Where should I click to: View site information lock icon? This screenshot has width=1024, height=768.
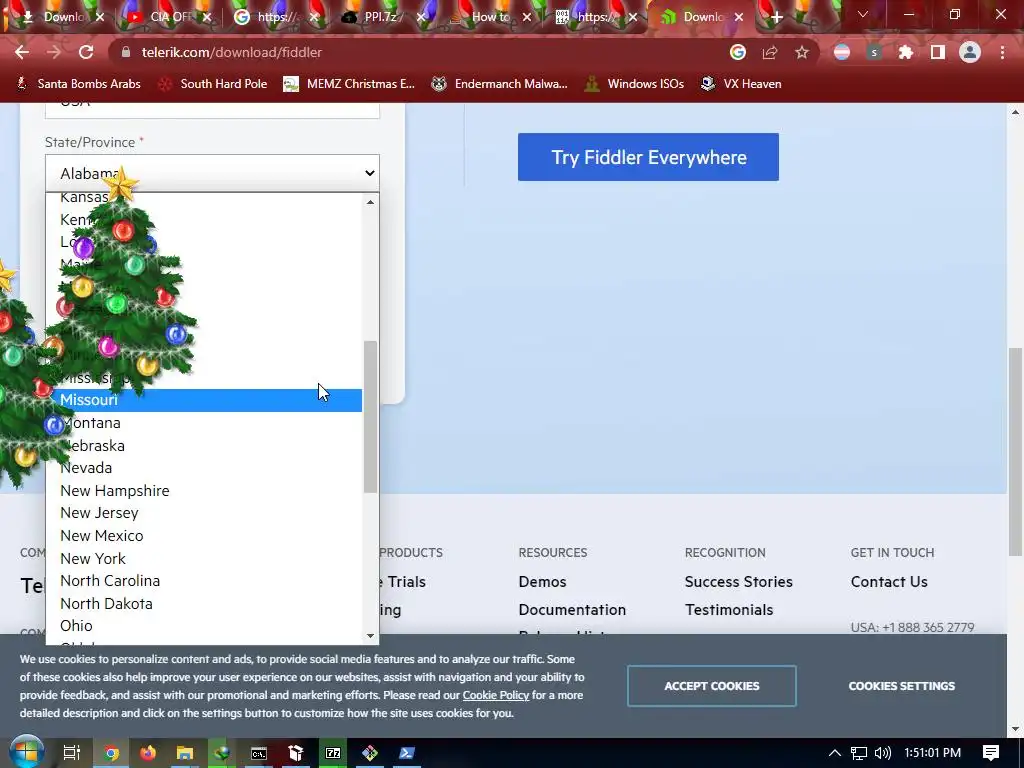127,52
